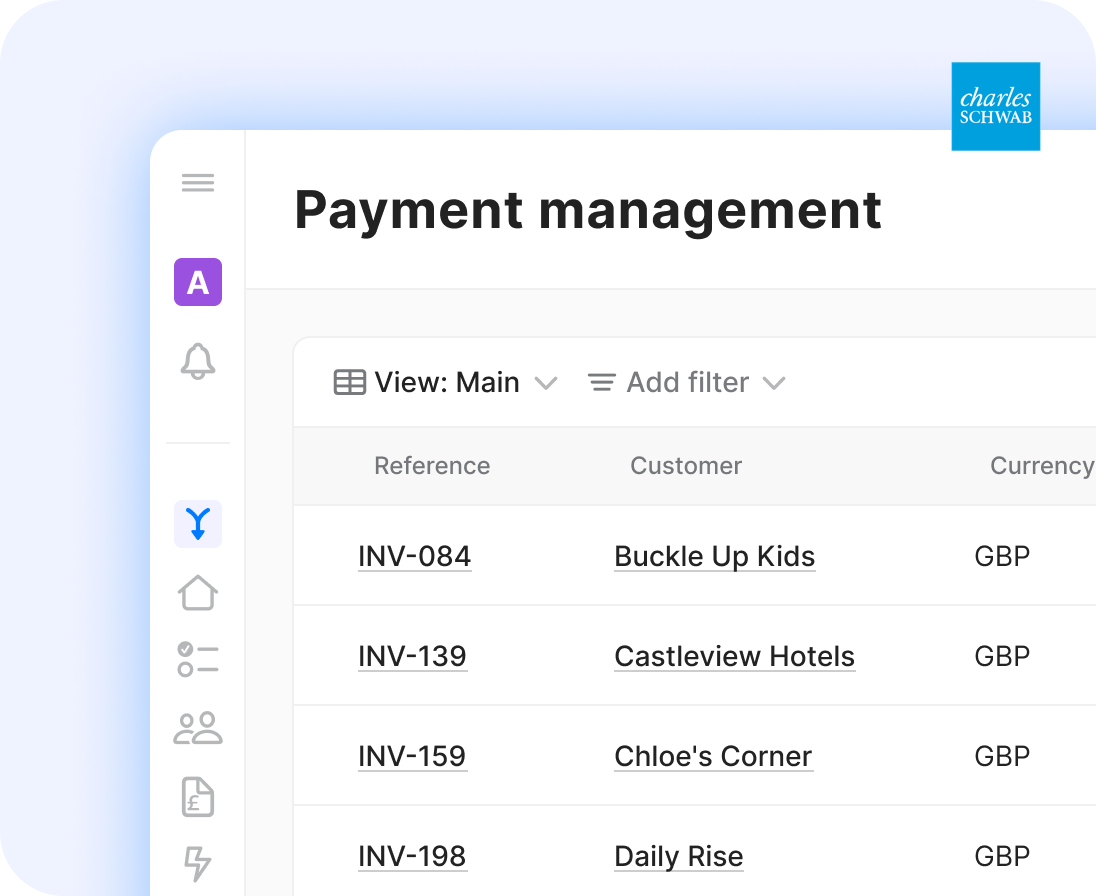Go to Home using the house icon

pyautogui.click(x=197, y=592)
